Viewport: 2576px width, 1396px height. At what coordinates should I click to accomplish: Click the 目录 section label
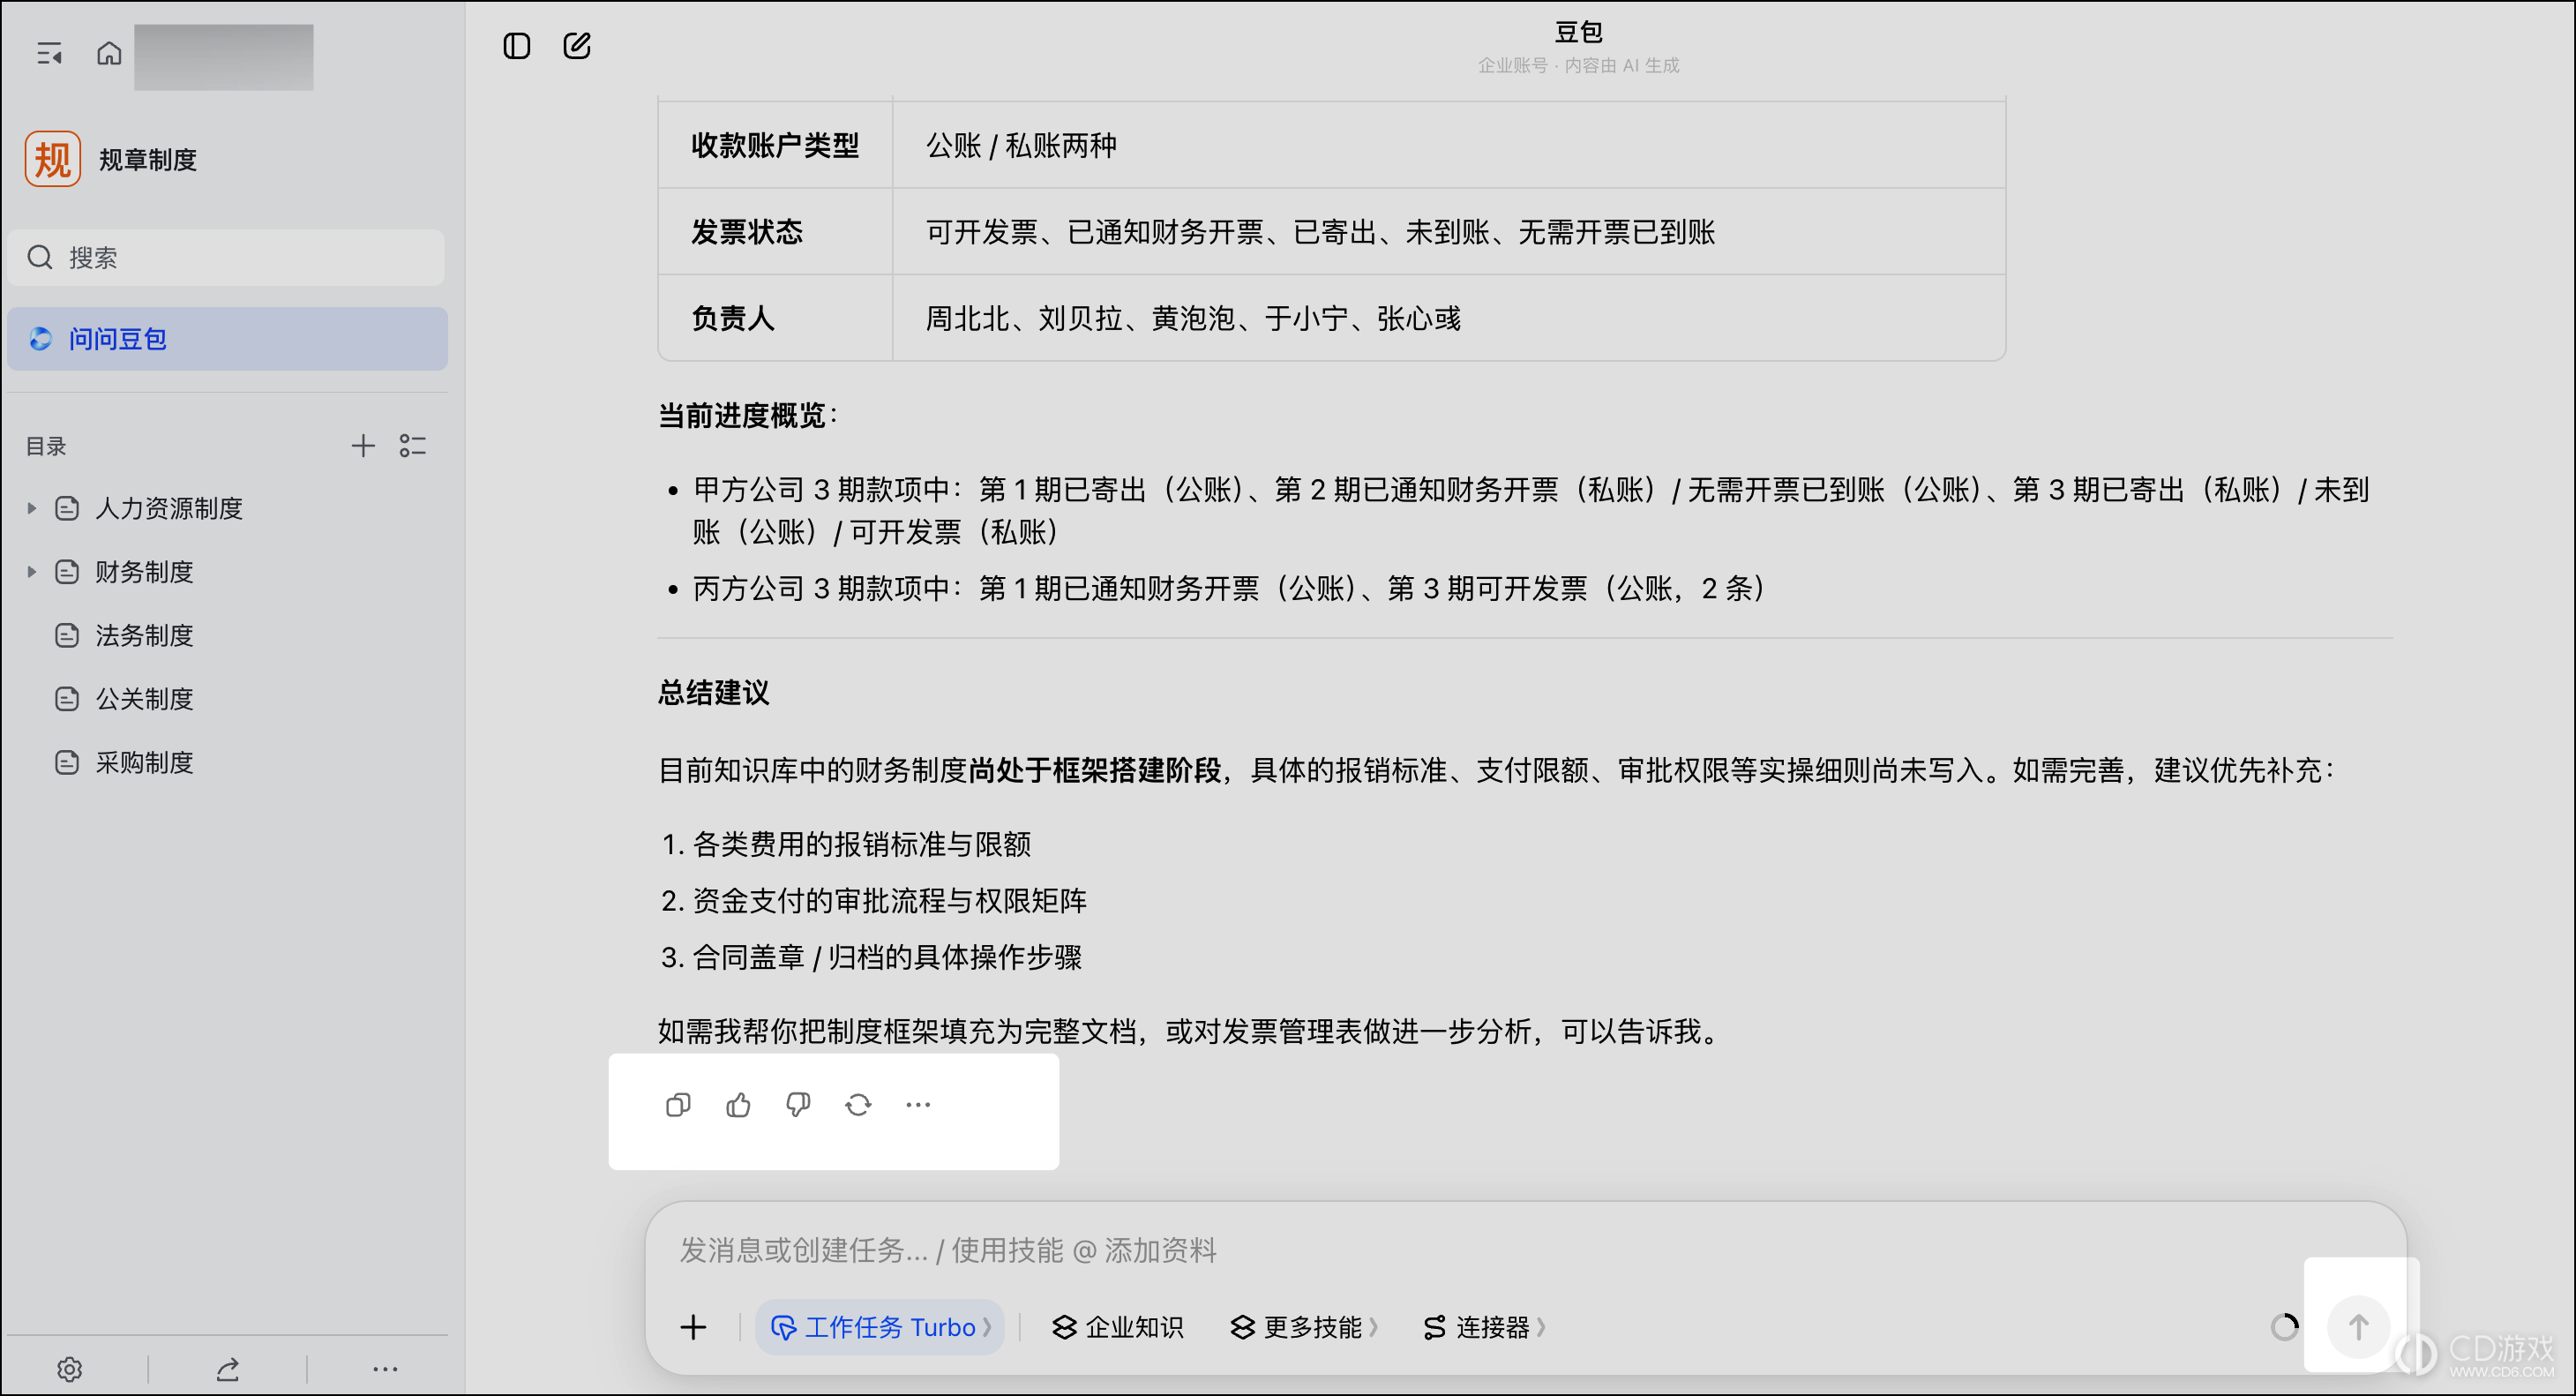46,446
